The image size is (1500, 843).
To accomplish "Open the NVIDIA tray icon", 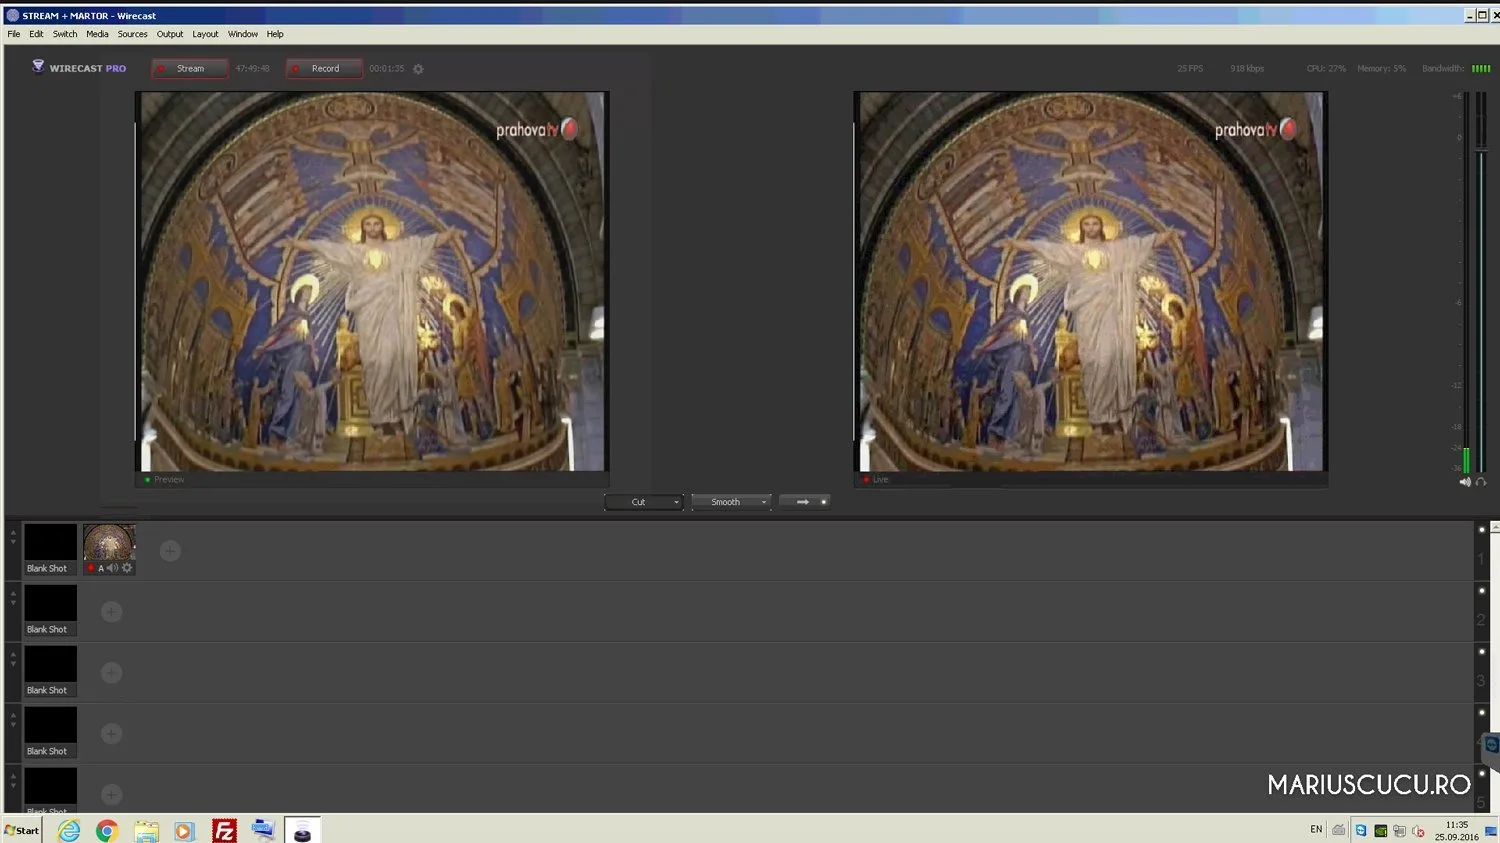I will (x=1380, y=830).
